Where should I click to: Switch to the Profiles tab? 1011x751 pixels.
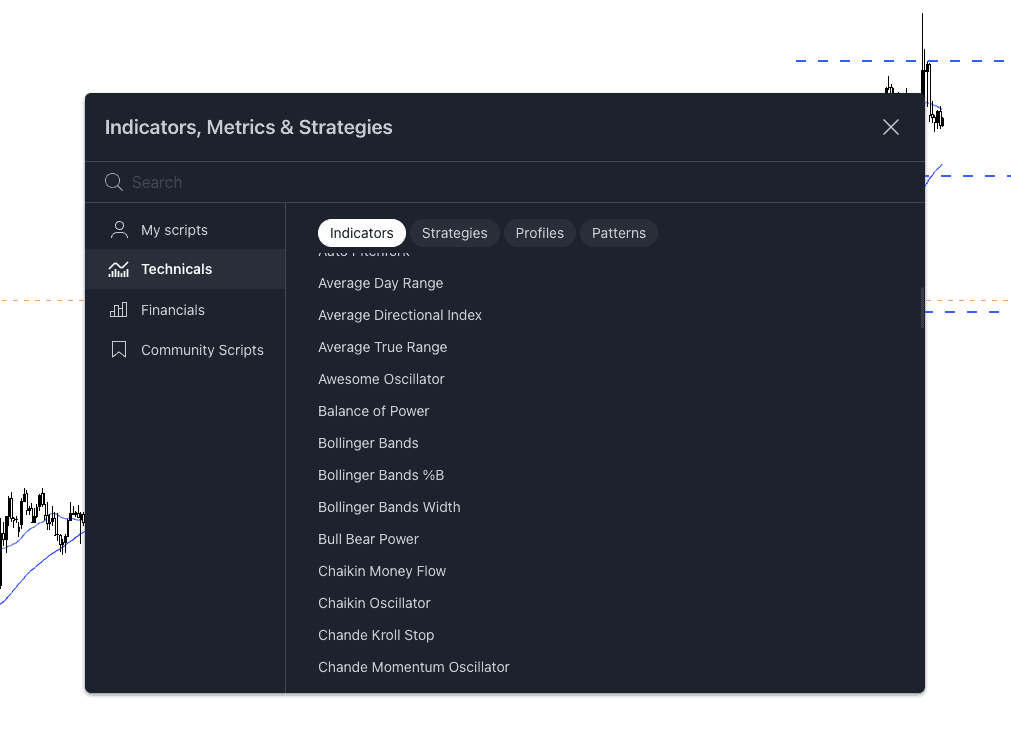(x=539, y=233)
